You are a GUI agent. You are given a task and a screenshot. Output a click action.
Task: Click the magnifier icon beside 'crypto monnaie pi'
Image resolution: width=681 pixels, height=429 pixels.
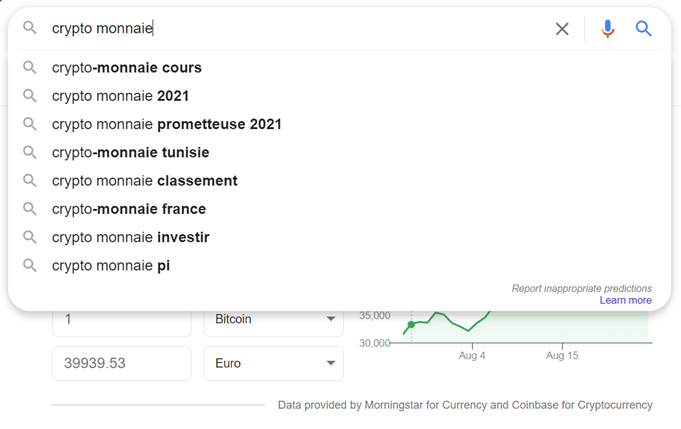point(30,266)
